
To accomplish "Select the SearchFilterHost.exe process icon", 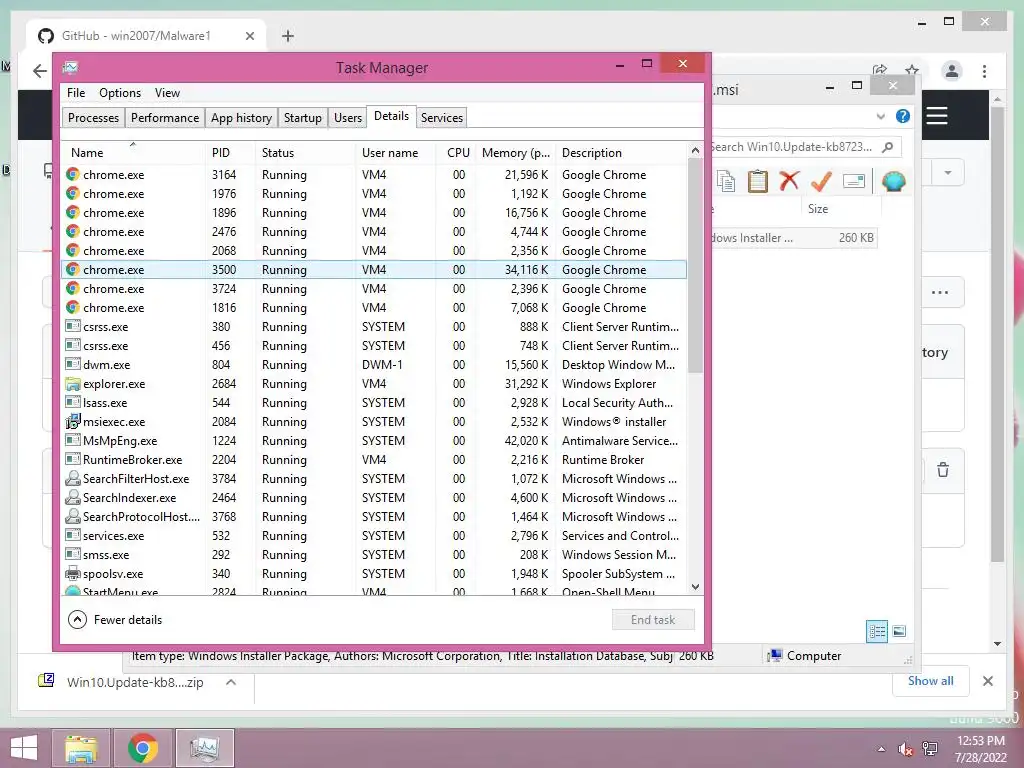I will (x=73, y=478).
